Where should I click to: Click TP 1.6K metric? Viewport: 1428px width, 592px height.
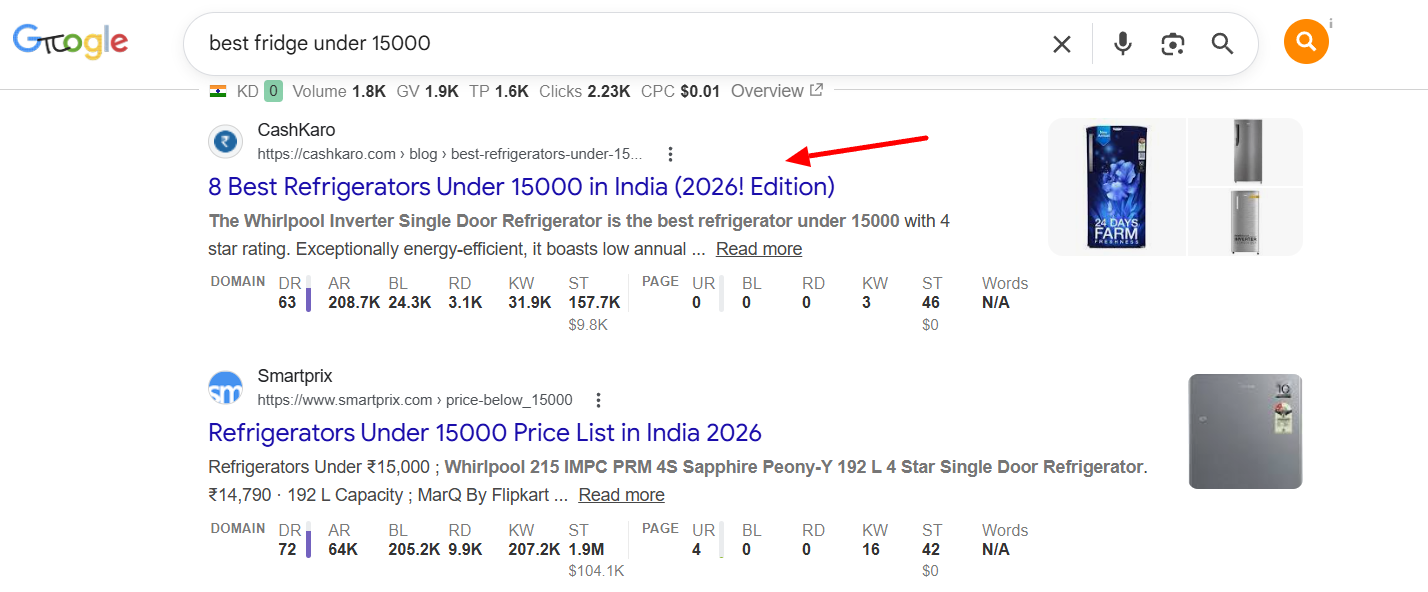[x=498, y=91]
